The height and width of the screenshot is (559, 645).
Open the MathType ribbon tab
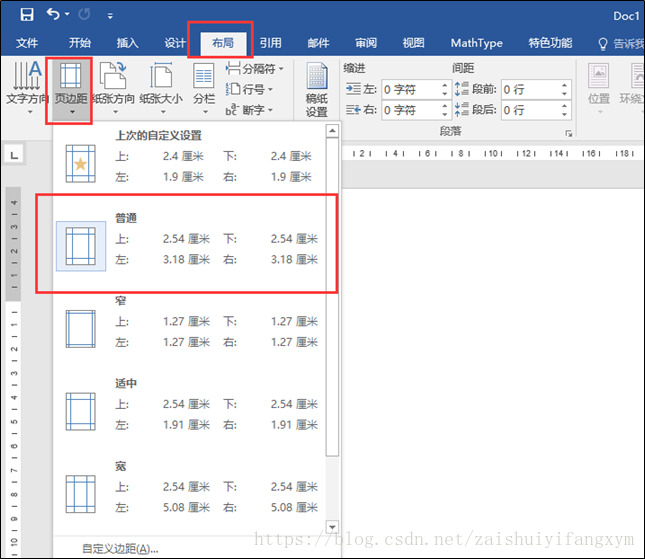(477, 43)
